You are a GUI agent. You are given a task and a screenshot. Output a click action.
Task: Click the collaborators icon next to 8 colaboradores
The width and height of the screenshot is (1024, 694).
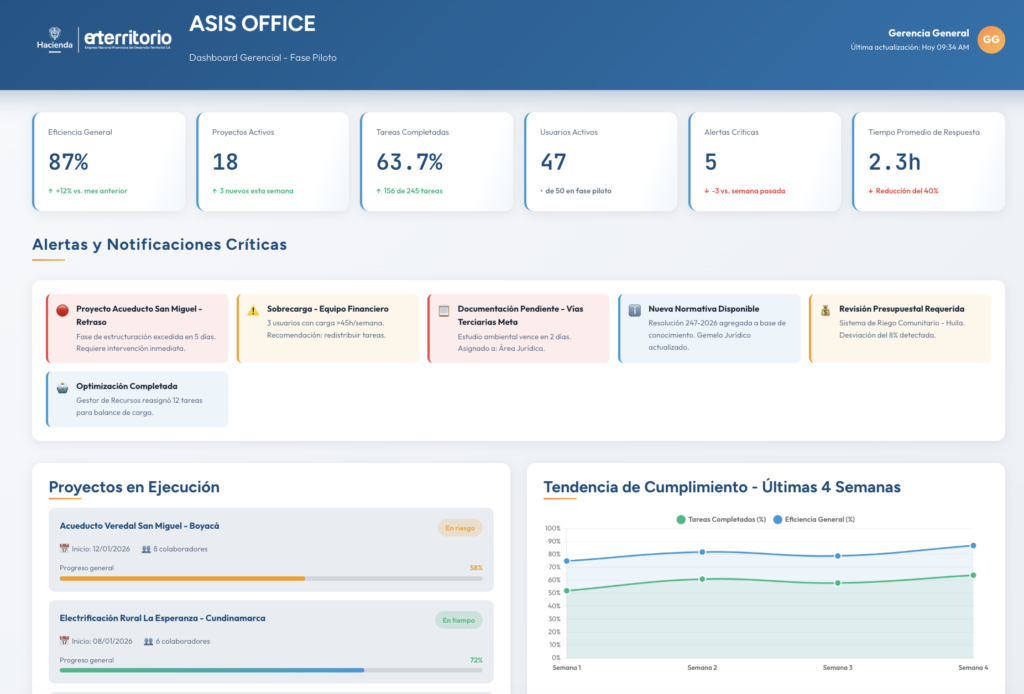coord(146,548)
